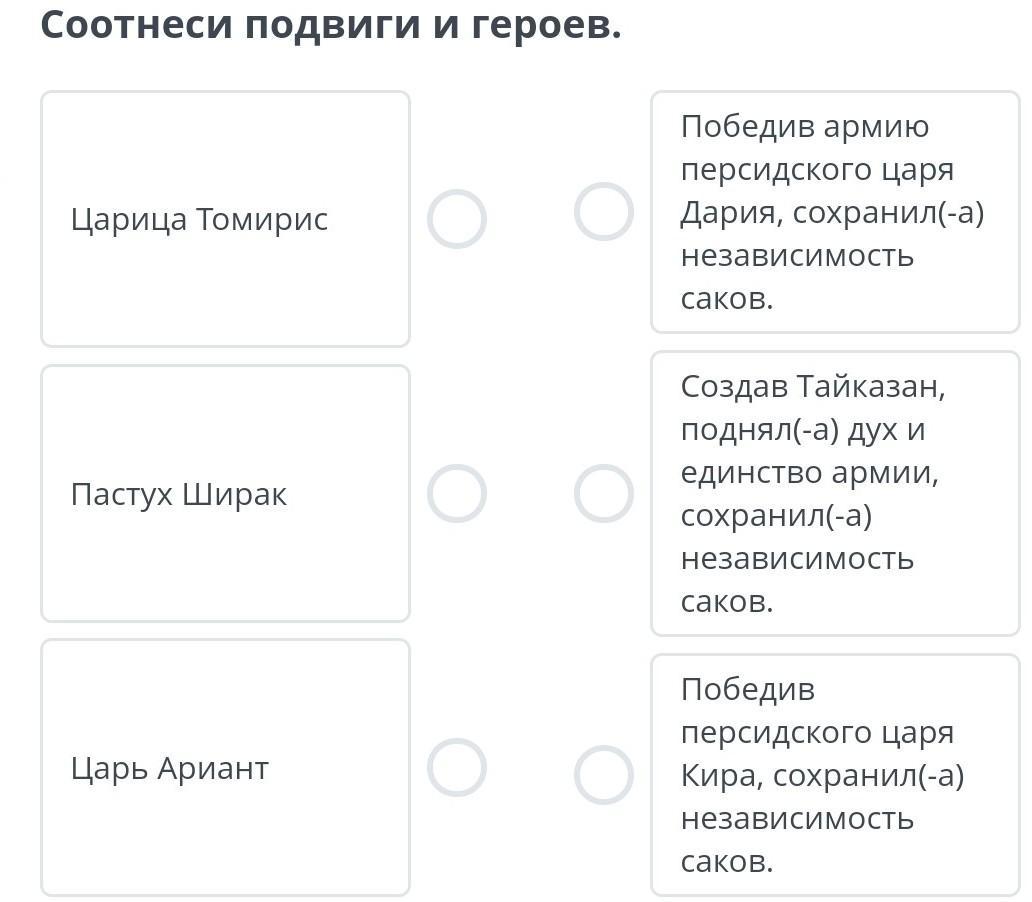This screenshot has width=1032, height=902.
Task: Select the connector circle next to Царь Ариант
Action: coord(457,767)
